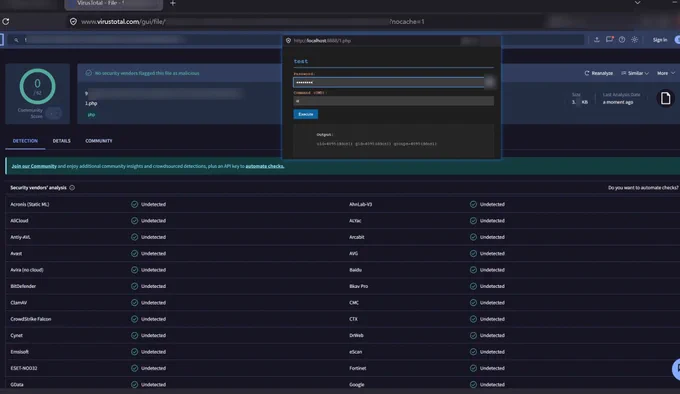
Task: Expand the Similar dropdown
Action: [x=635, y=73]
